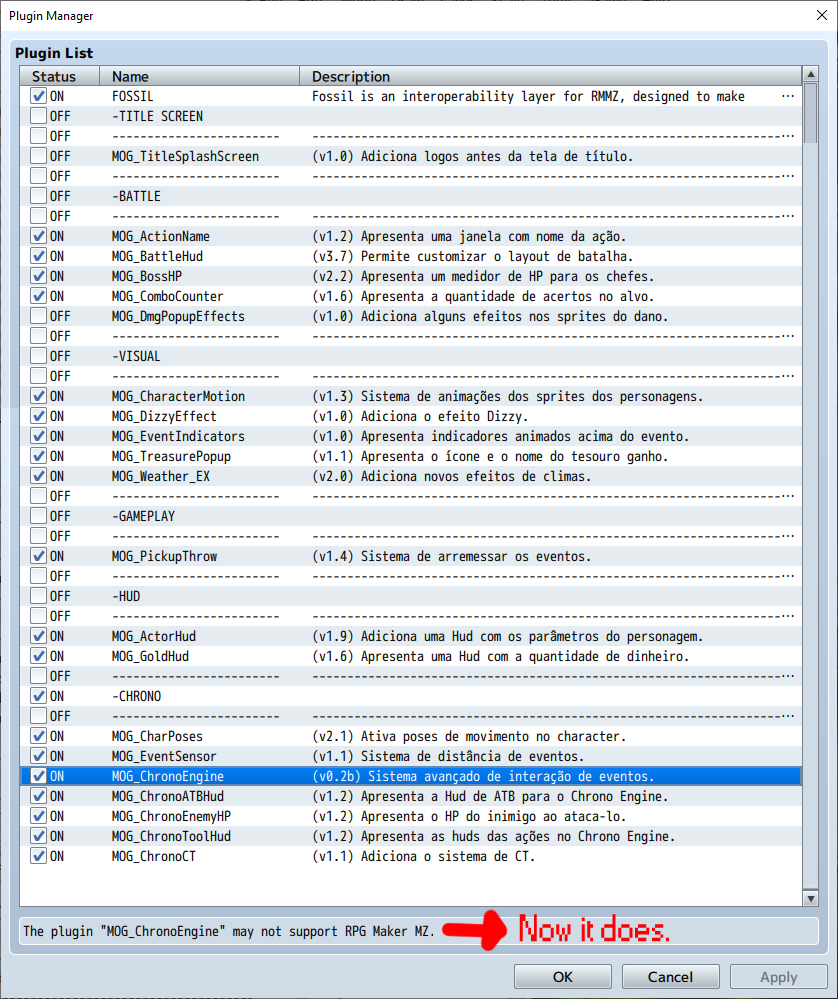Screen dimensions: 838x999
Task: Select the MOG_ActorHud plugin name
Action: [154, 636]
